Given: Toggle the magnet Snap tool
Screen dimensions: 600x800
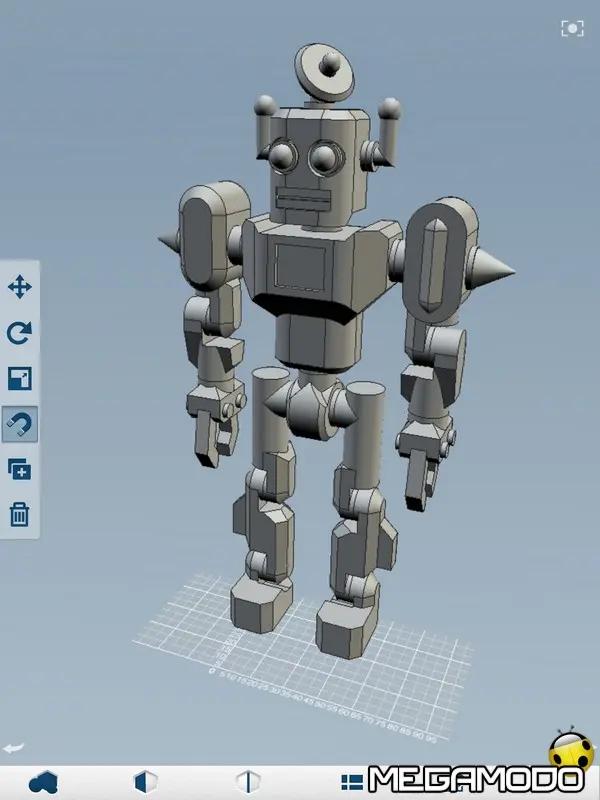Looking at the screenshot, I should pyautogui.click(x=20, y=424).
